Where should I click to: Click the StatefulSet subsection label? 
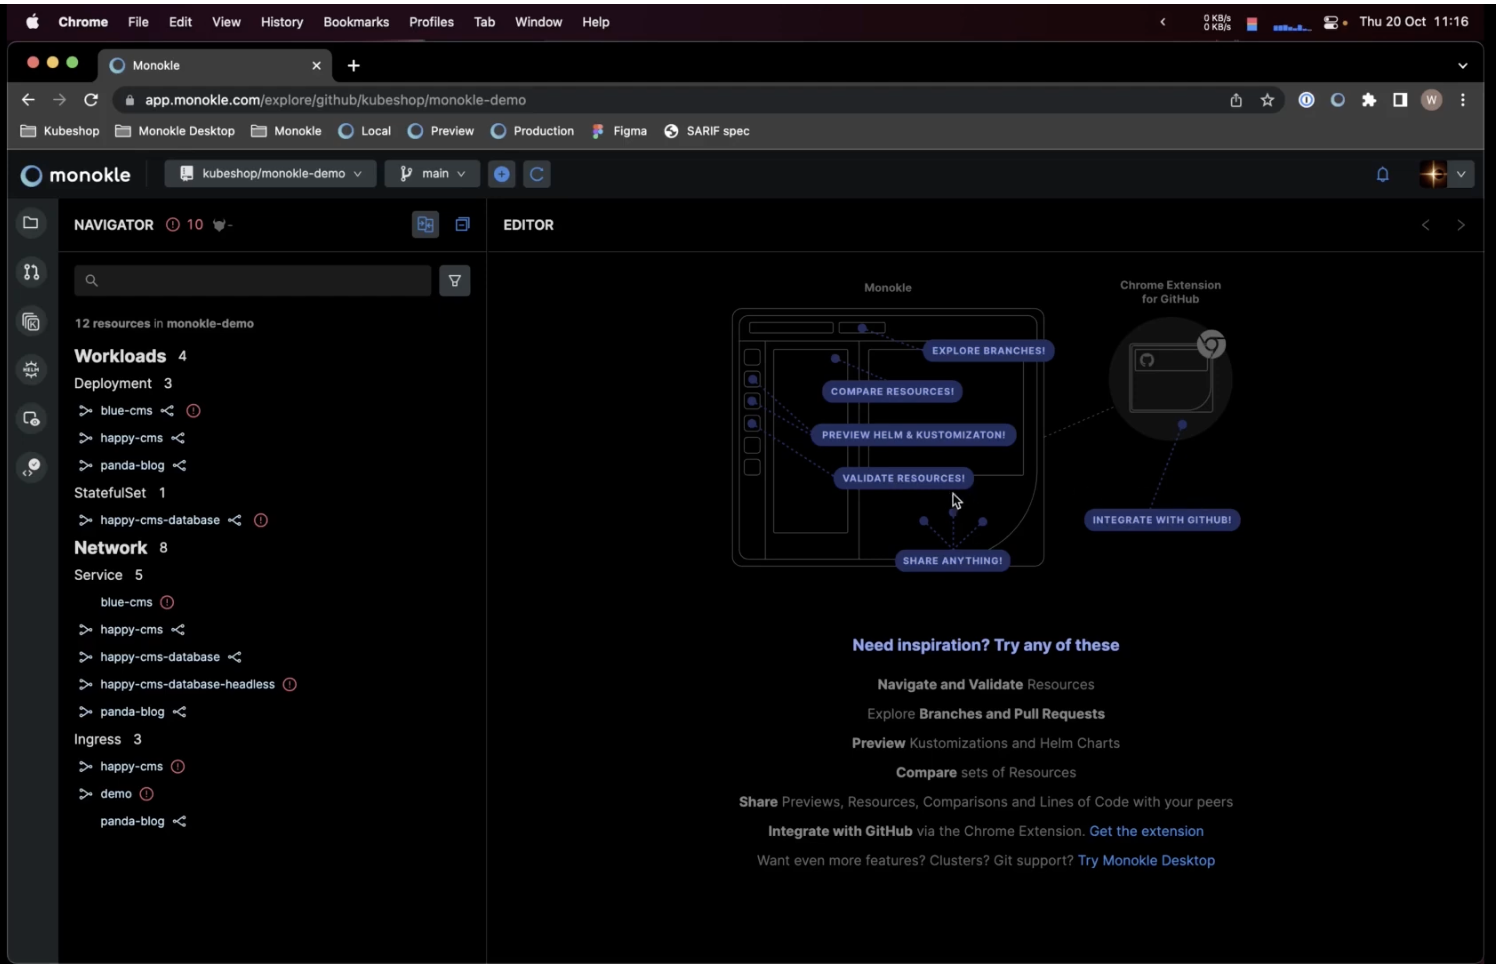(x=110, y=493)
